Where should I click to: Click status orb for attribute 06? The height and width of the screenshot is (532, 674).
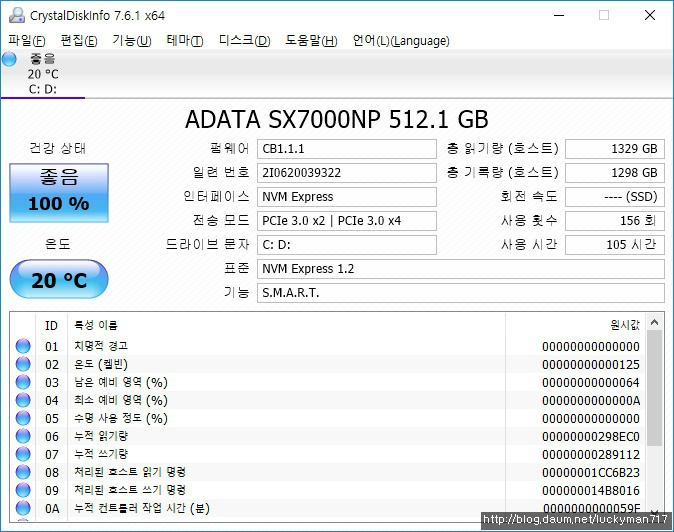[x=23, y=436]
